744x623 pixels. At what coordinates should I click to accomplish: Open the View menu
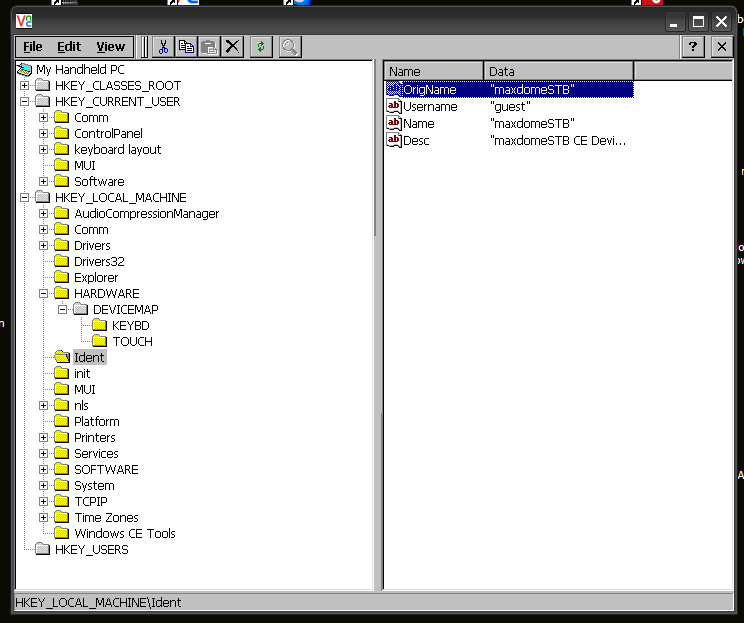click(111, 47)
